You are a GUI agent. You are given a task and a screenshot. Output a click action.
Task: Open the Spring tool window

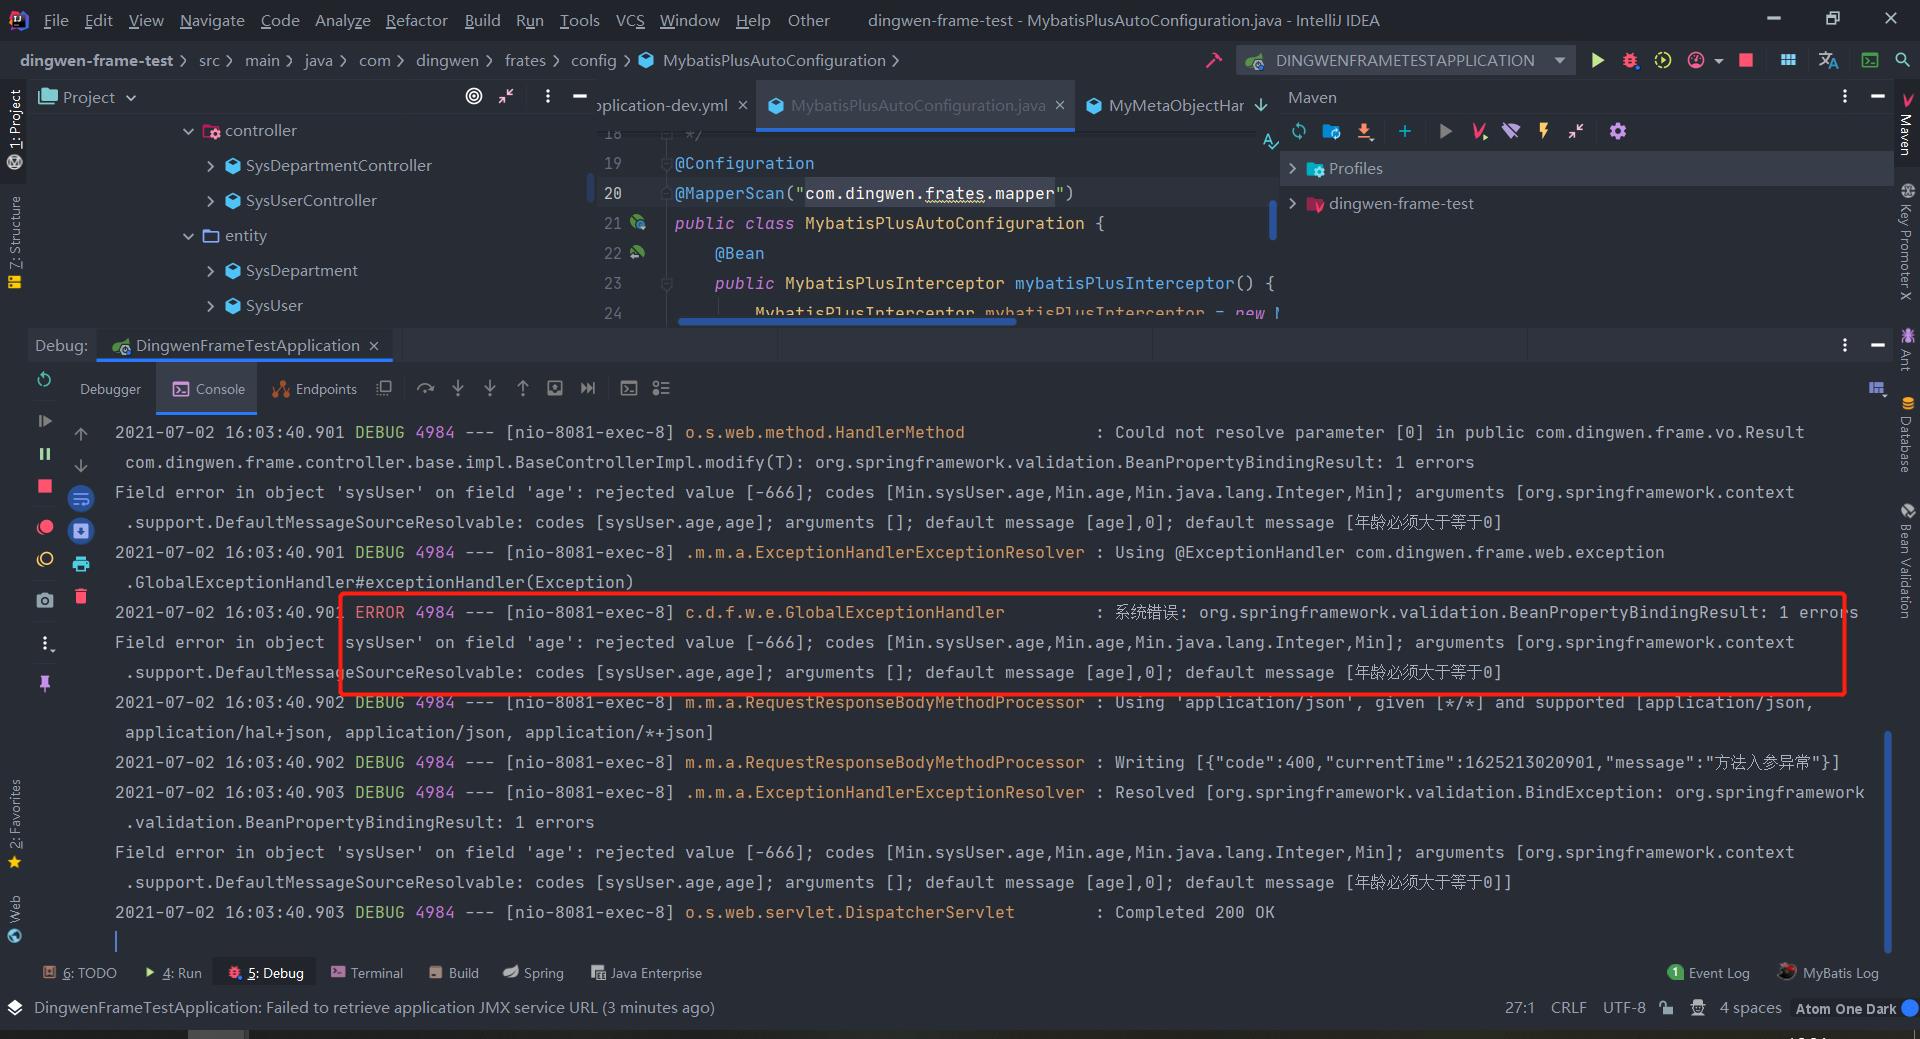click(x=533, y=973)
